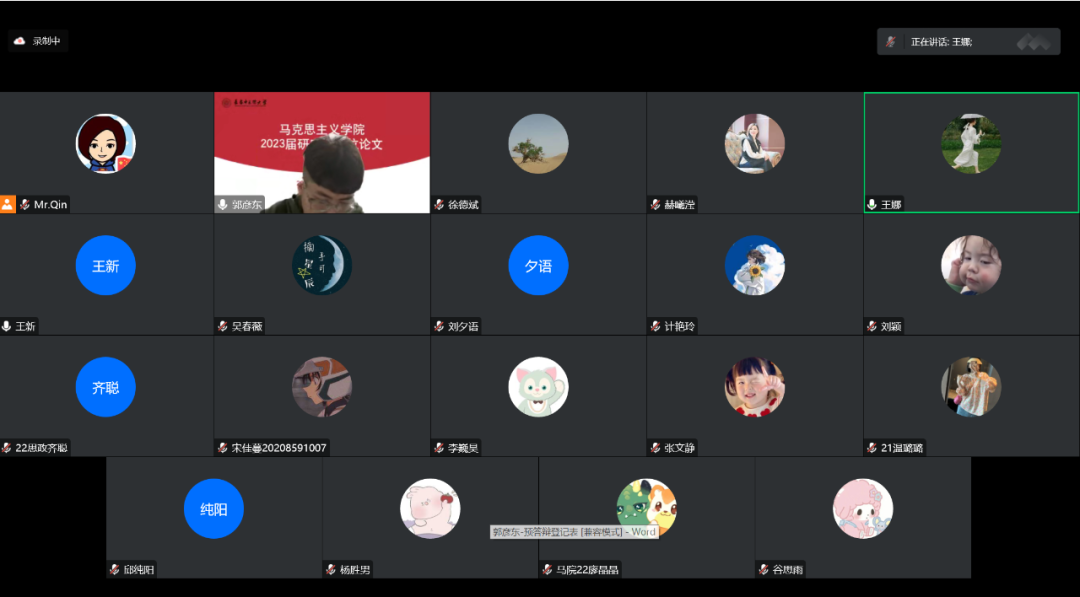This screenshot has width=1080, height=597.
Task: Select 21温璐璐's photo avatar
Action: tap(971, 387)
